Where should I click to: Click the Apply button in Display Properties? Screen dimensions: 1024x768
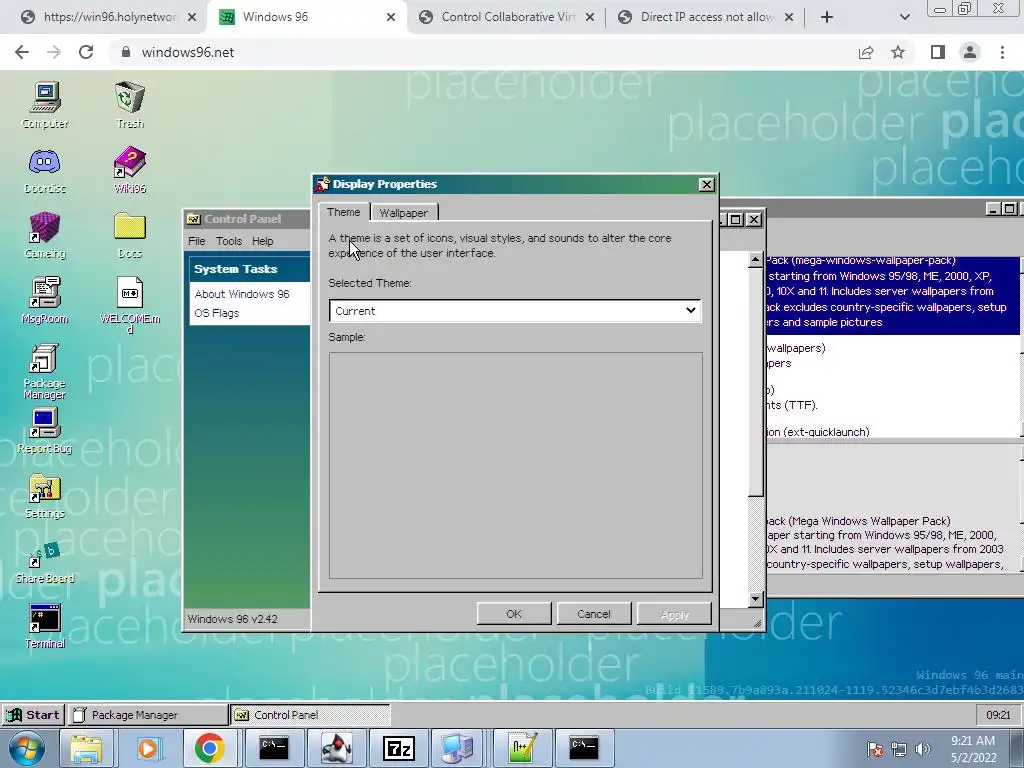(674, 614)
